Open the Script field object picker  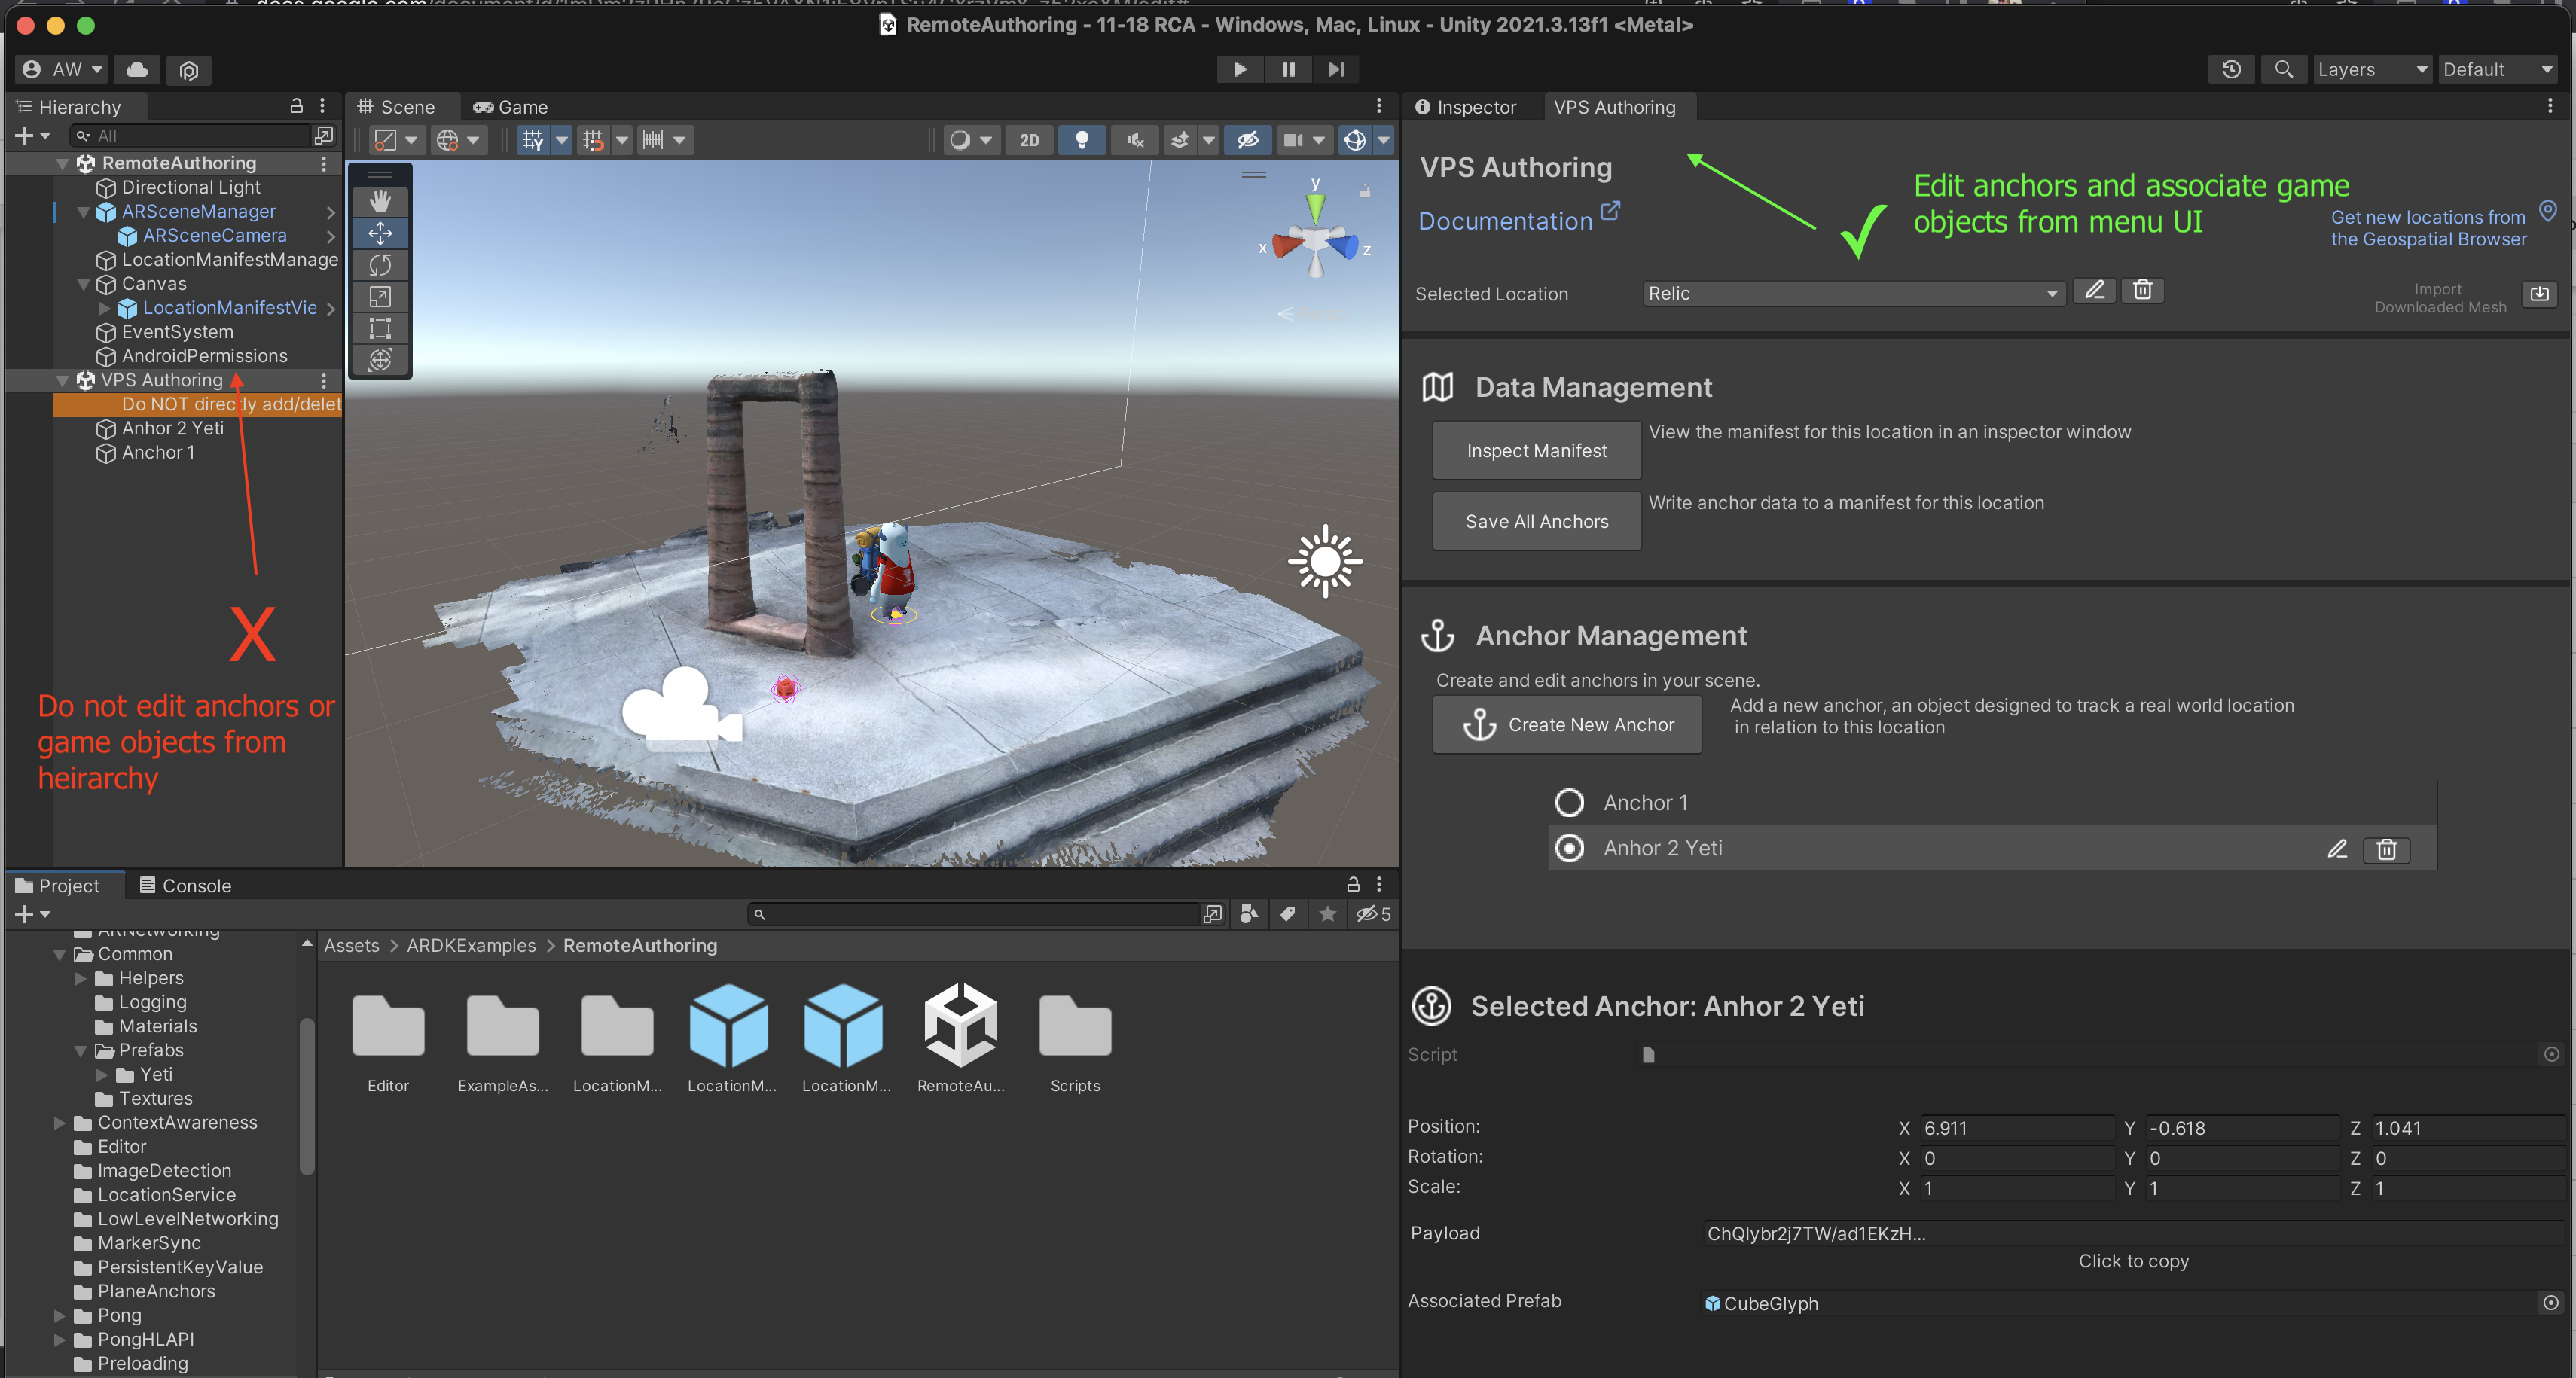tap(2551, 1054)
